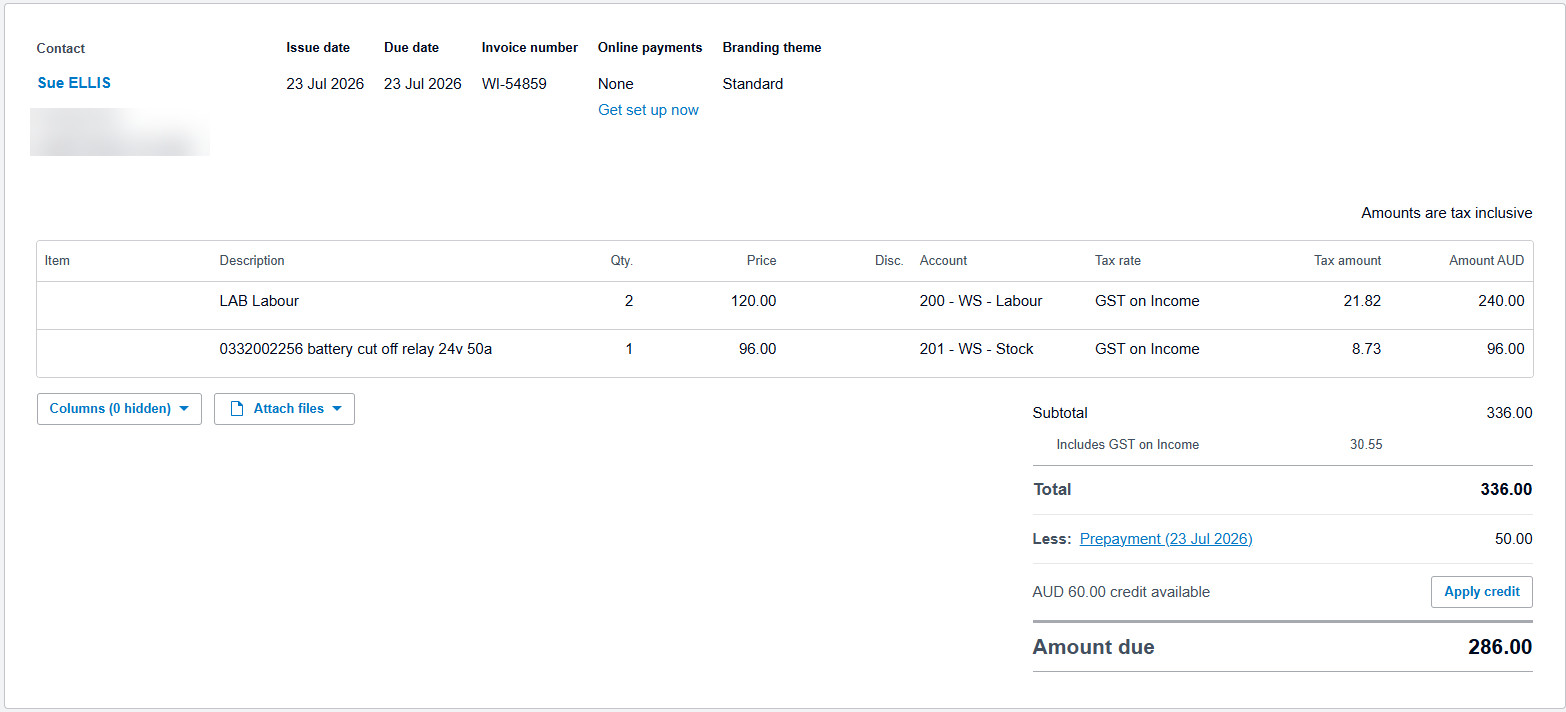This screenshot has width=1566, height=712.
Task: Click the Amount AUD column header
Action: (1487, 261)
